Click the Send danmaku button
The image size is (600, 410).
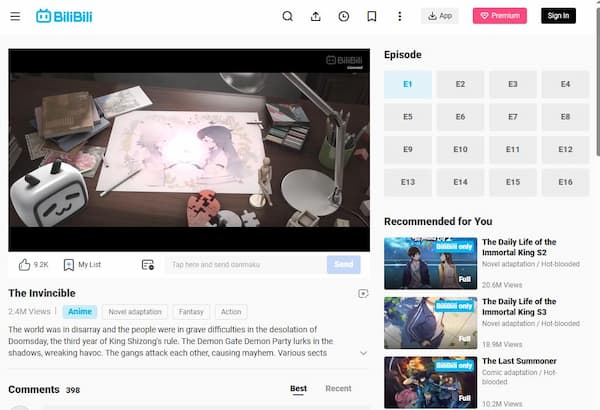(x=344, y=265)
